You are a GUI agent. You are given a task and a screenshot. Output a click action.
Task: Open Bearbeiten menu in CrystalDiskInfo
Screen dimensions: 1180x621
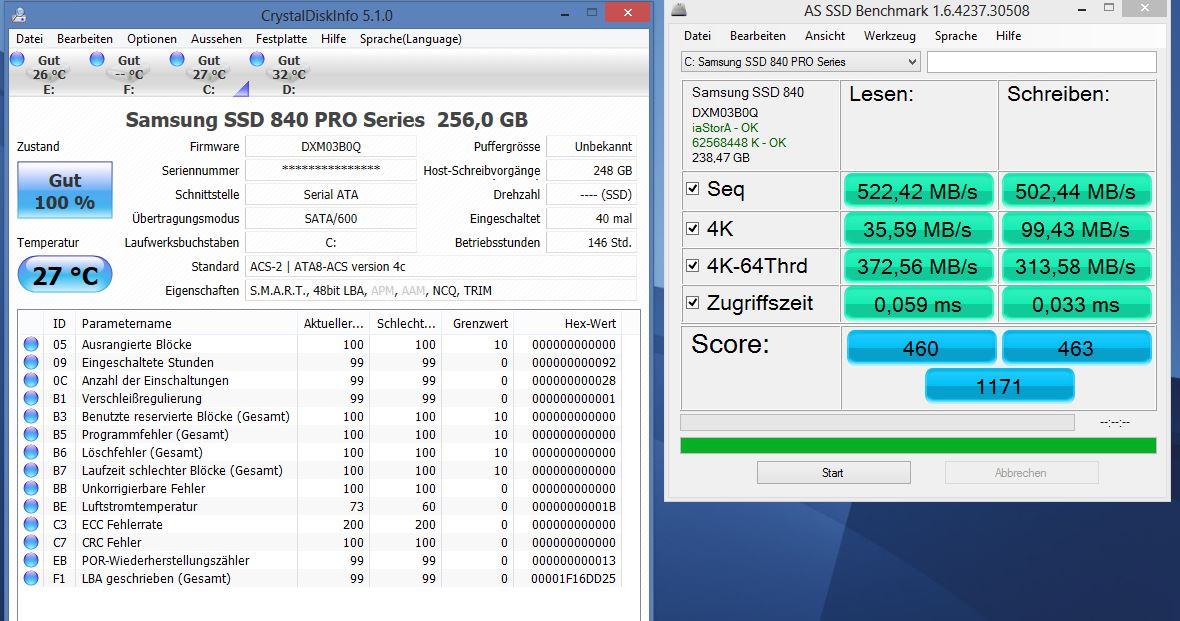(x=85, y=38)
